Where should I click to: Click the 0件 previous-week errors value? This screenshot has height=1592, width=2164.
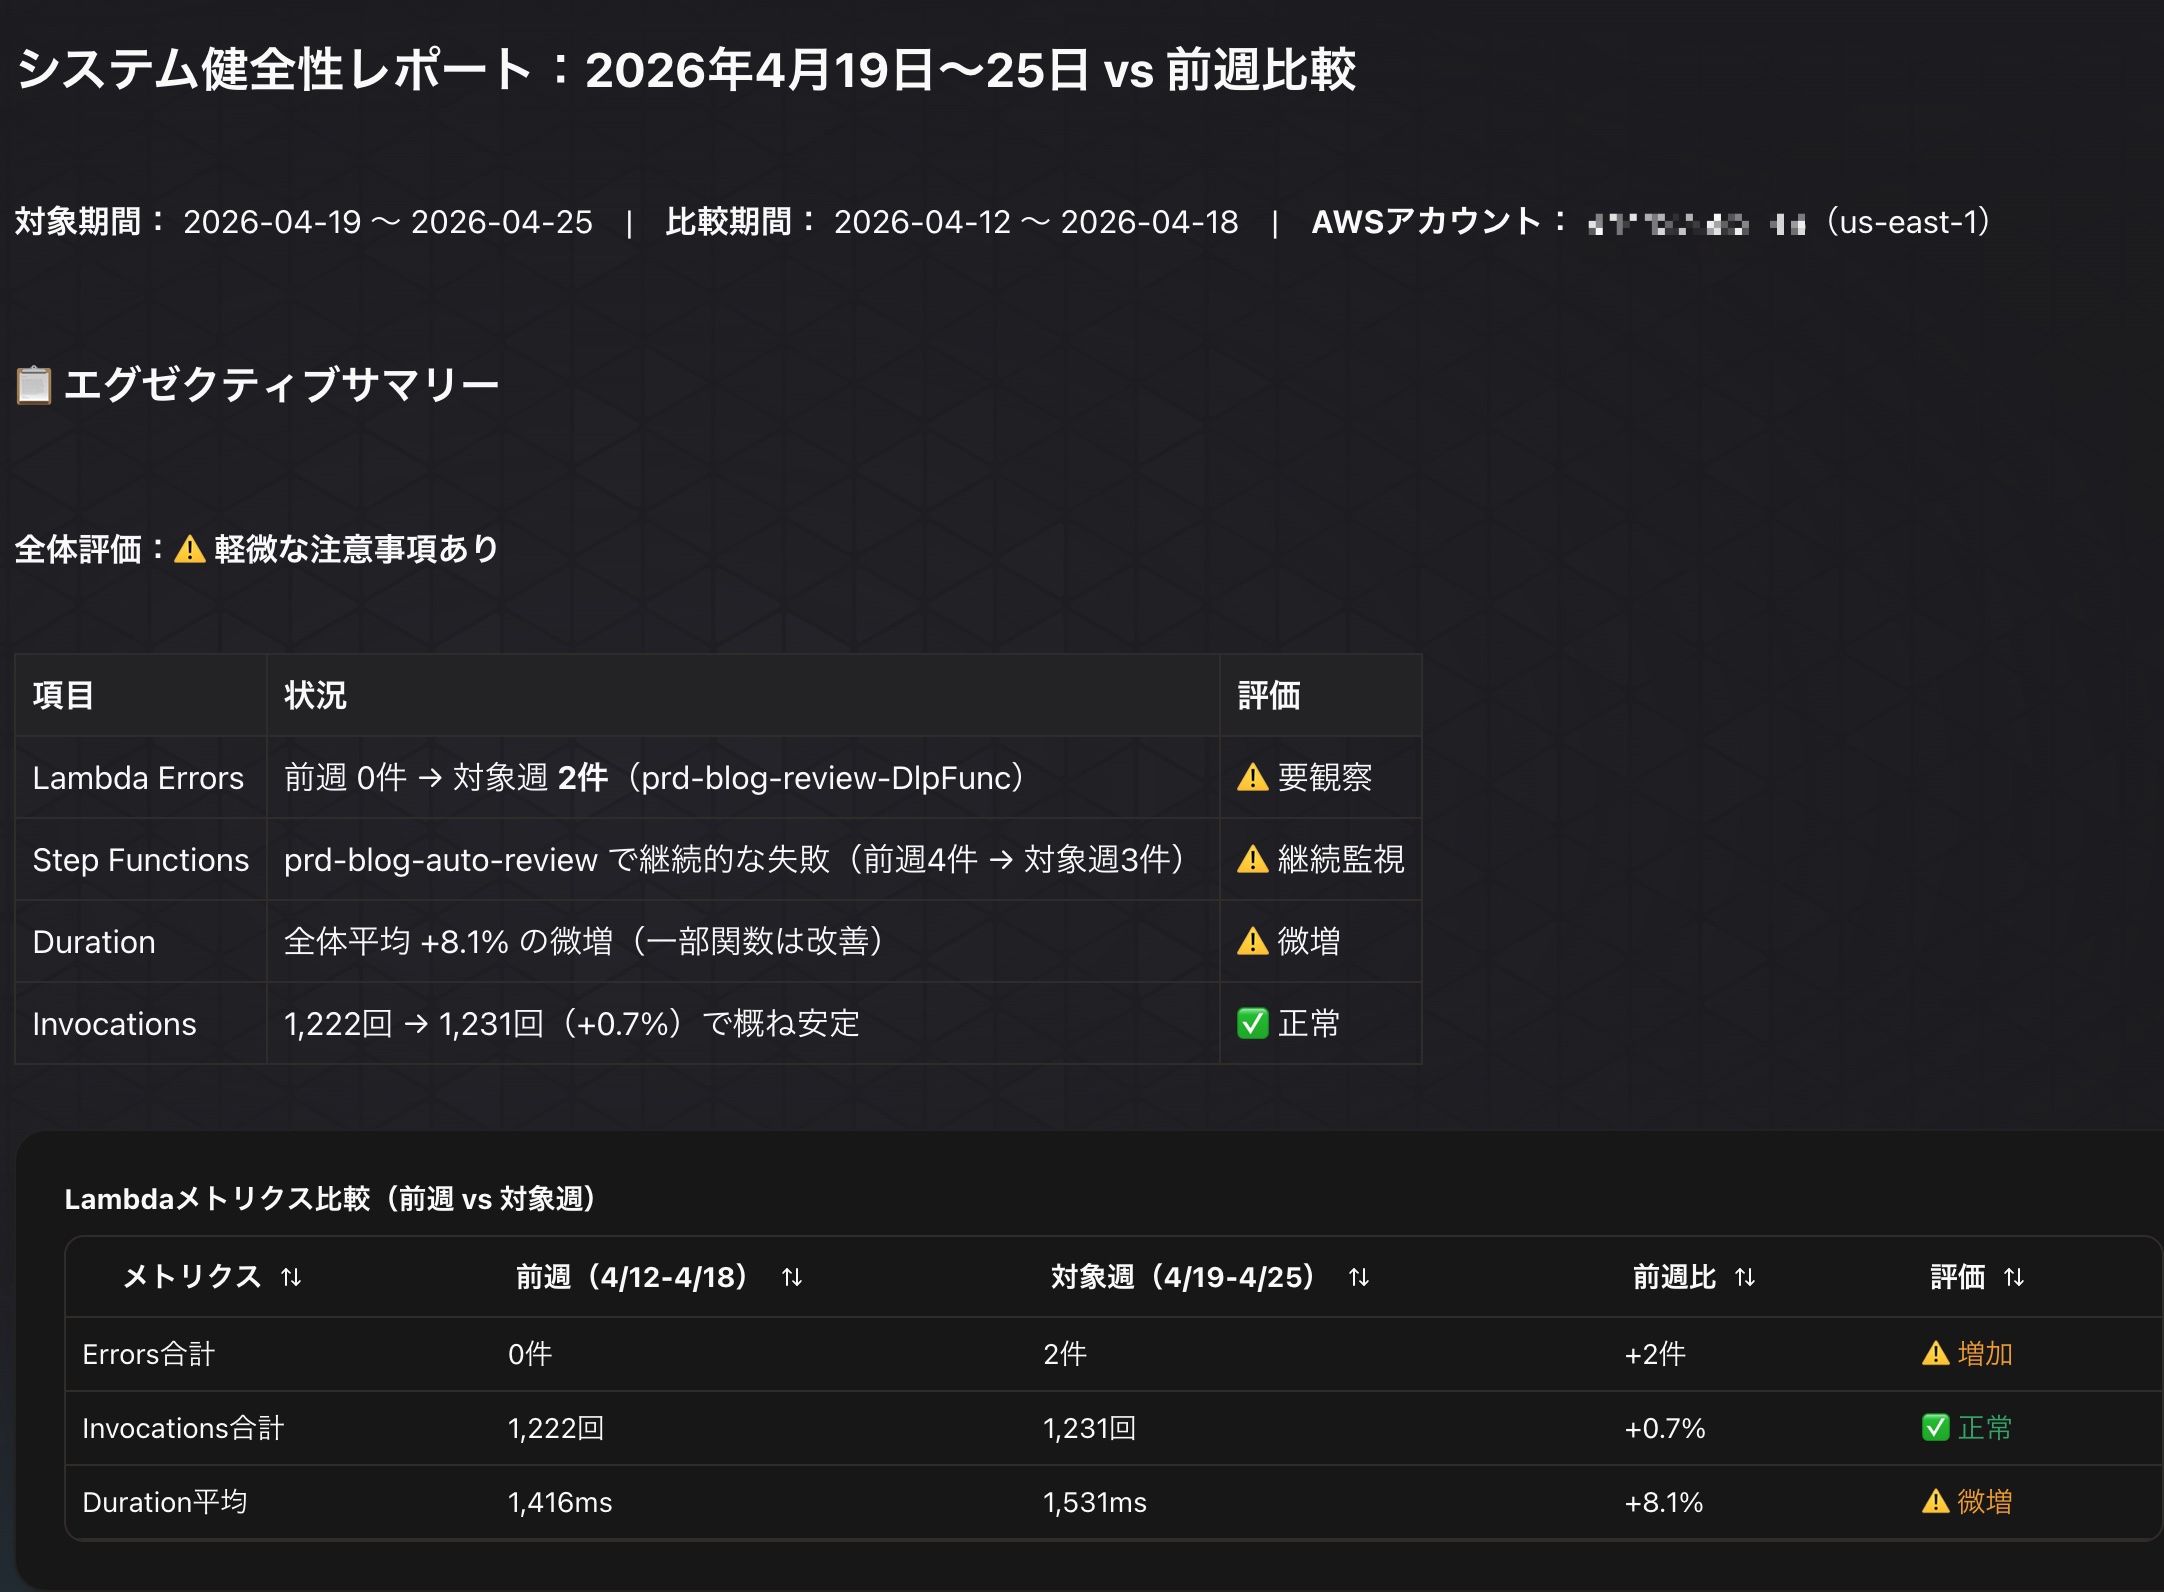point(530,1354)
